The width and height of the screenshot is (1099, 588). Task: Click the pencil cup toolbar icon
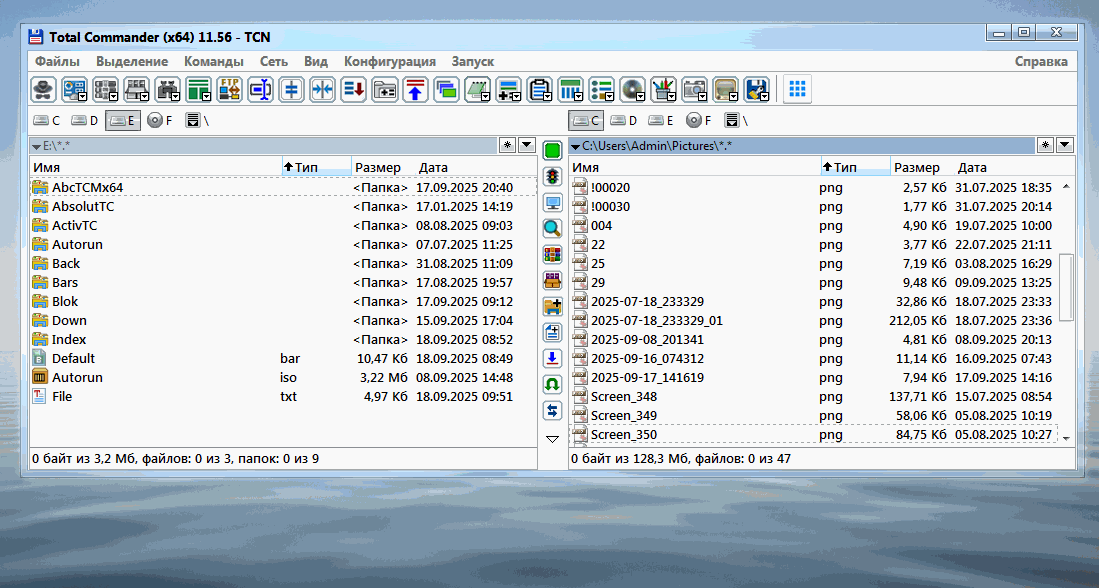click(x=662, y=90)
